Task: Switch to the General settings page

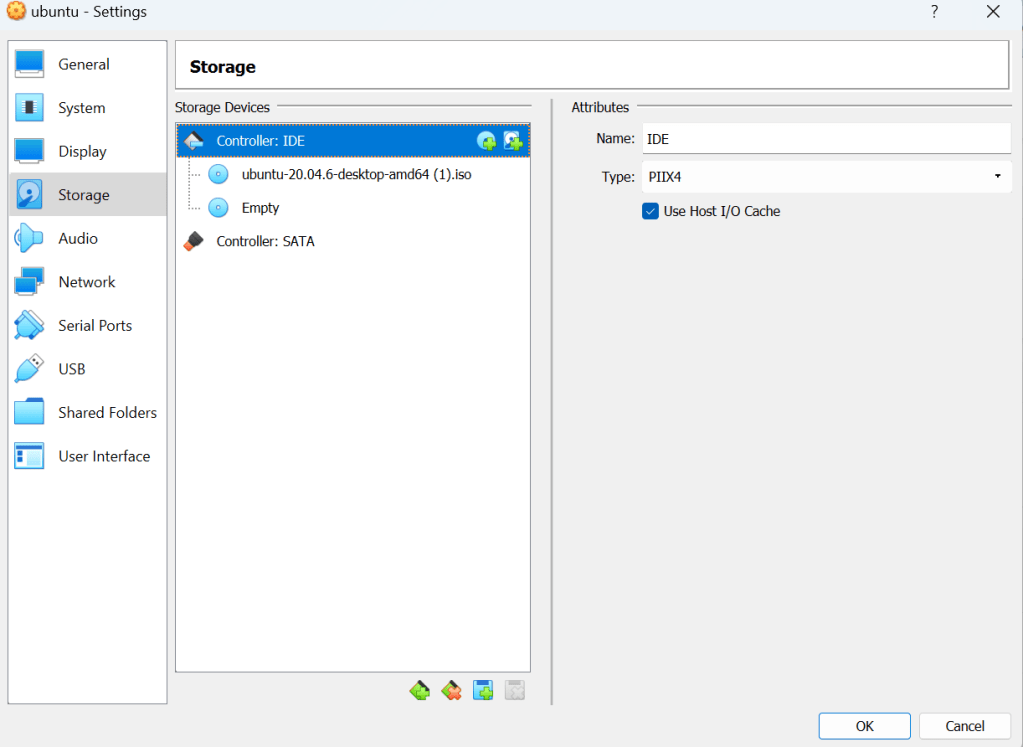Action: pyautogui.click(x=84, y=64)
